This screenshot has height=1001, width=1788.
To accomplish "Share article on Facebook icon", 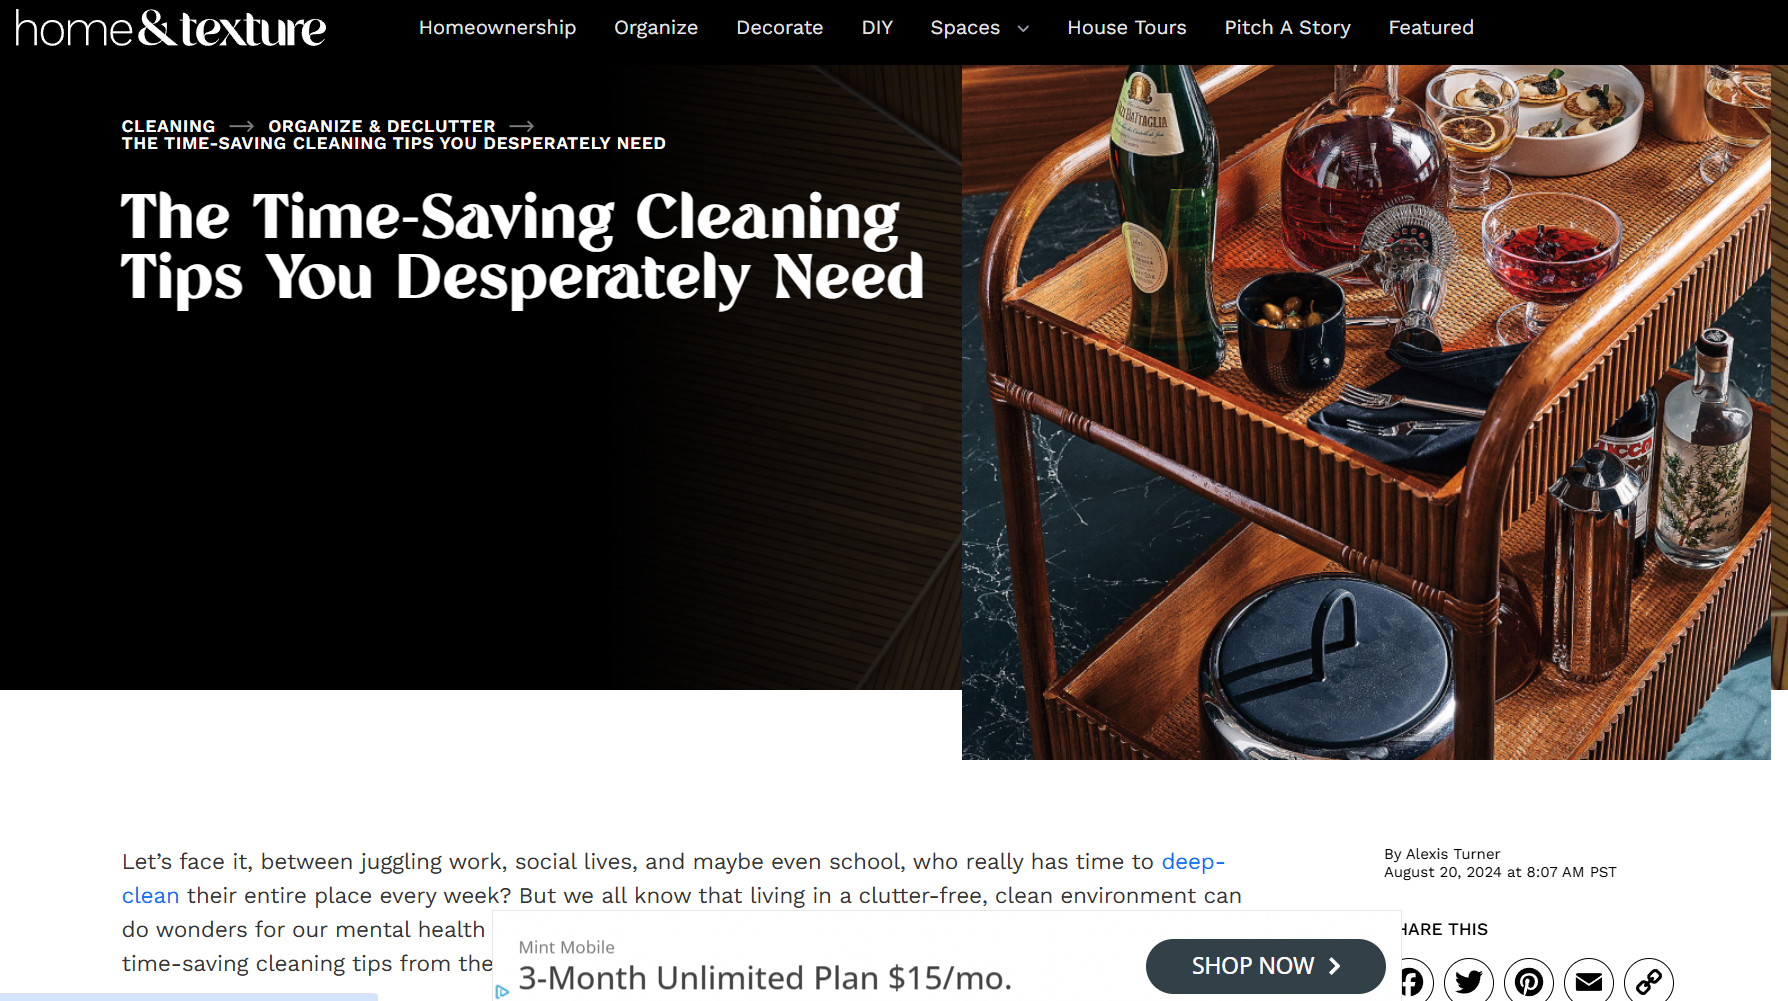I will 1410,982.
